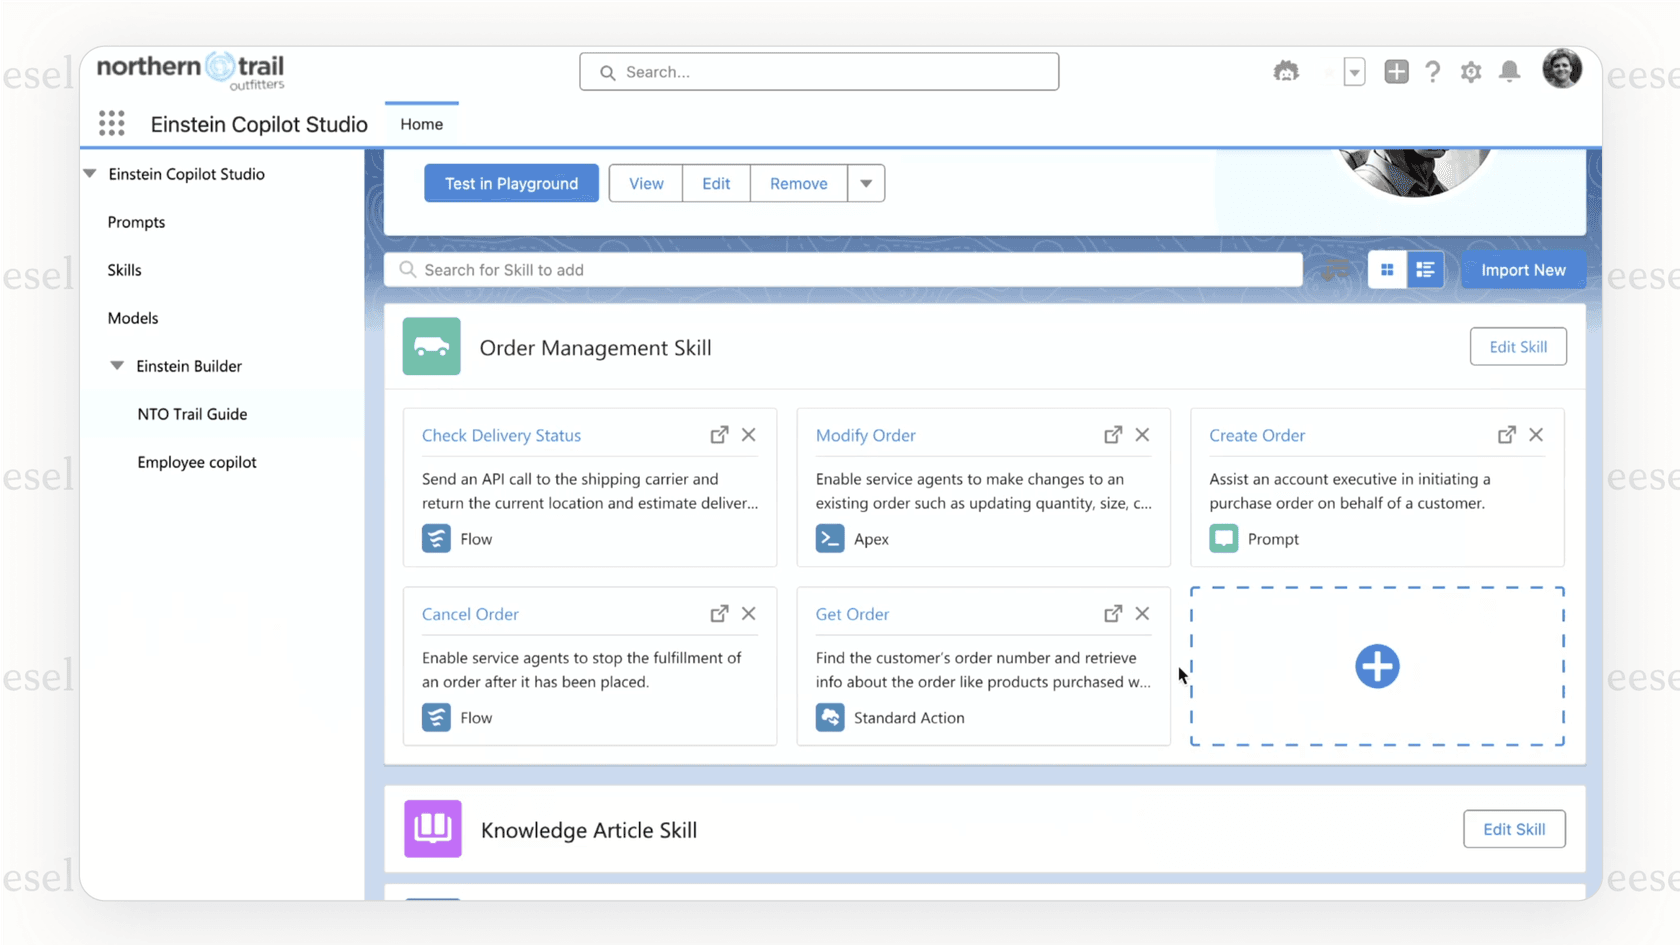Screen dimensions: 1680x945
Task: Click the Edit button
Action: pos(716,183)
